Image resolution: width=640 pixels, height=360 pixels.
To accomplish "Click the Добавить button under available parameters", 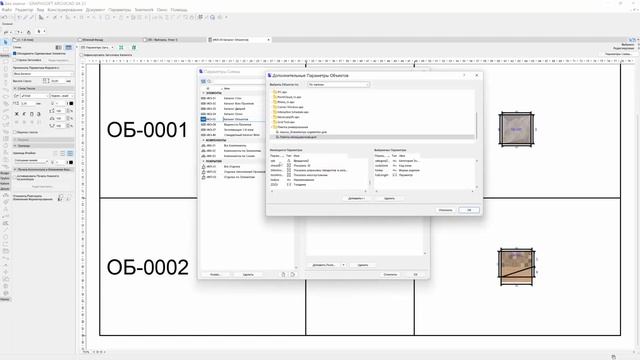I will [x=356, y=198].
